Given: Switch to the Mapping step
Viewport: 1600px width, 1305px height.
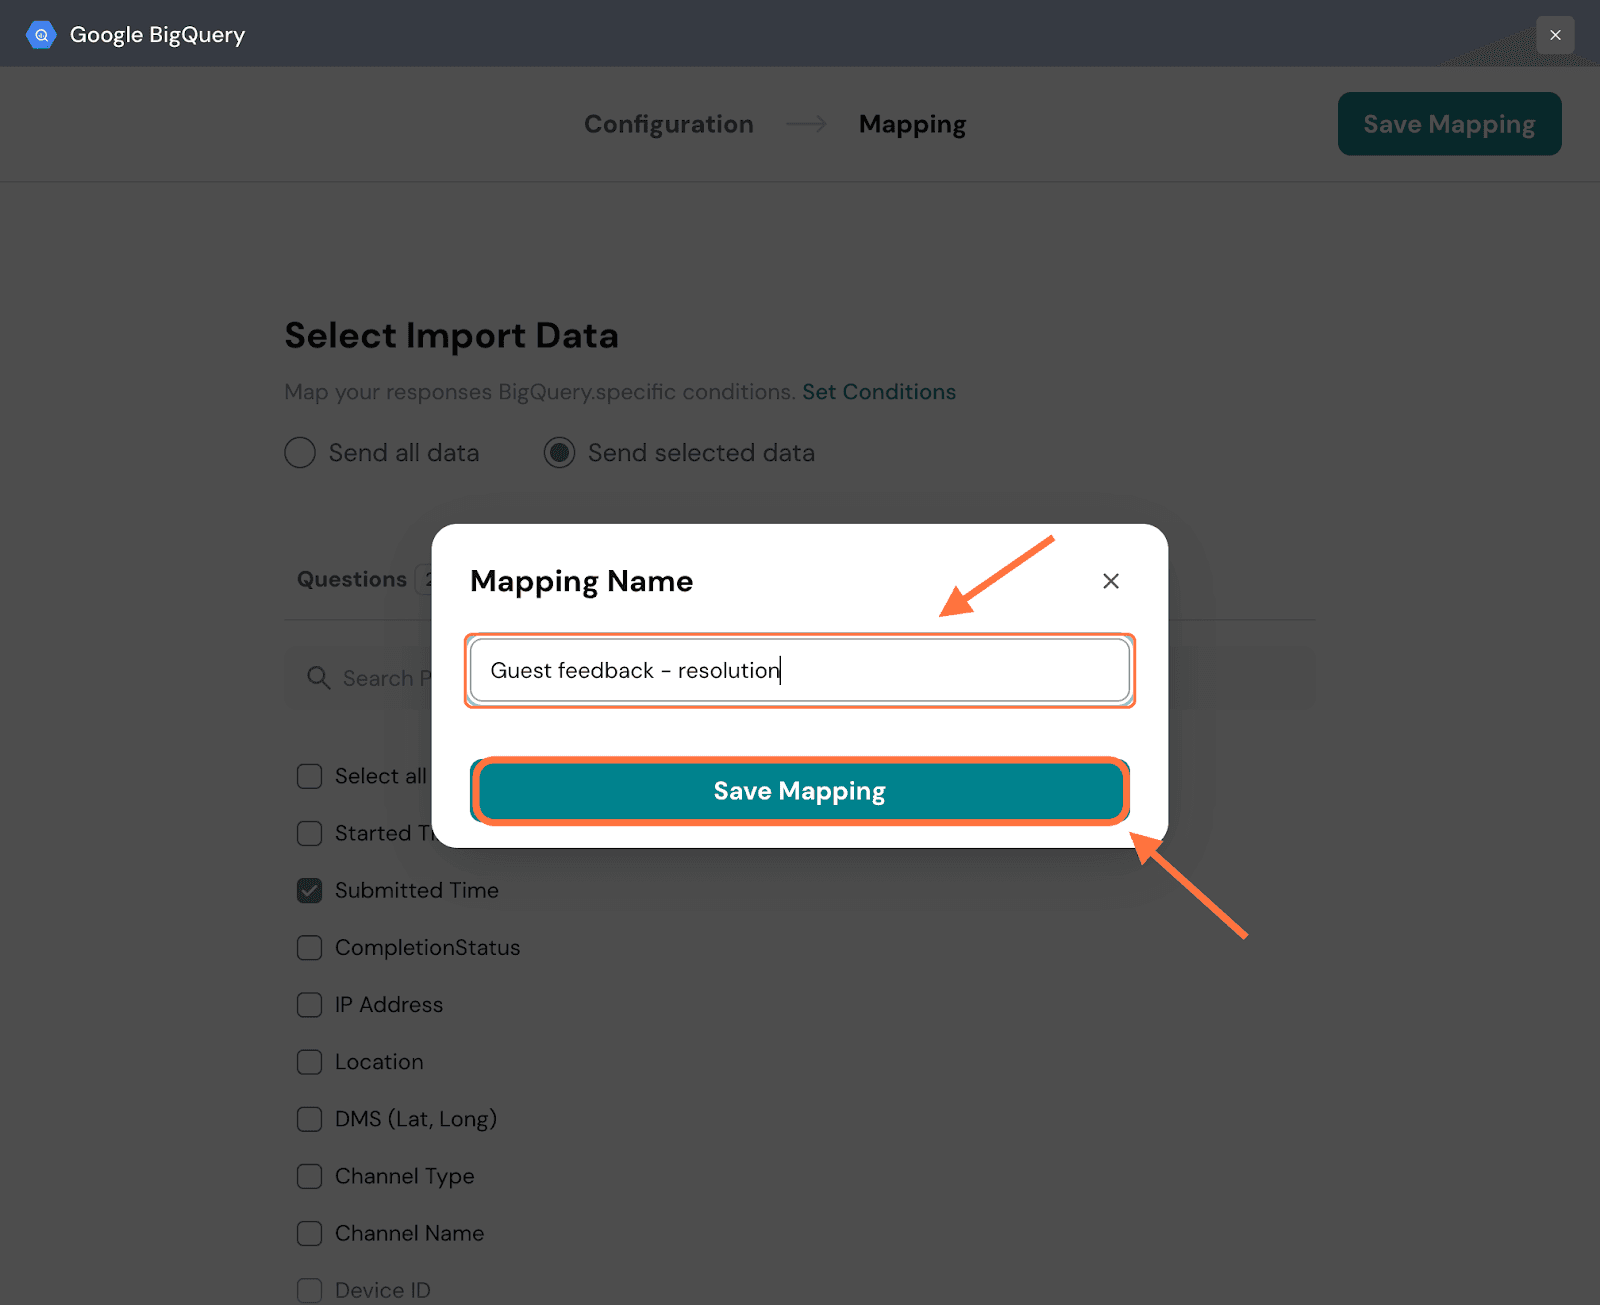Looking at the screenshot, I should pyautogui.click(x=912, y=124).
